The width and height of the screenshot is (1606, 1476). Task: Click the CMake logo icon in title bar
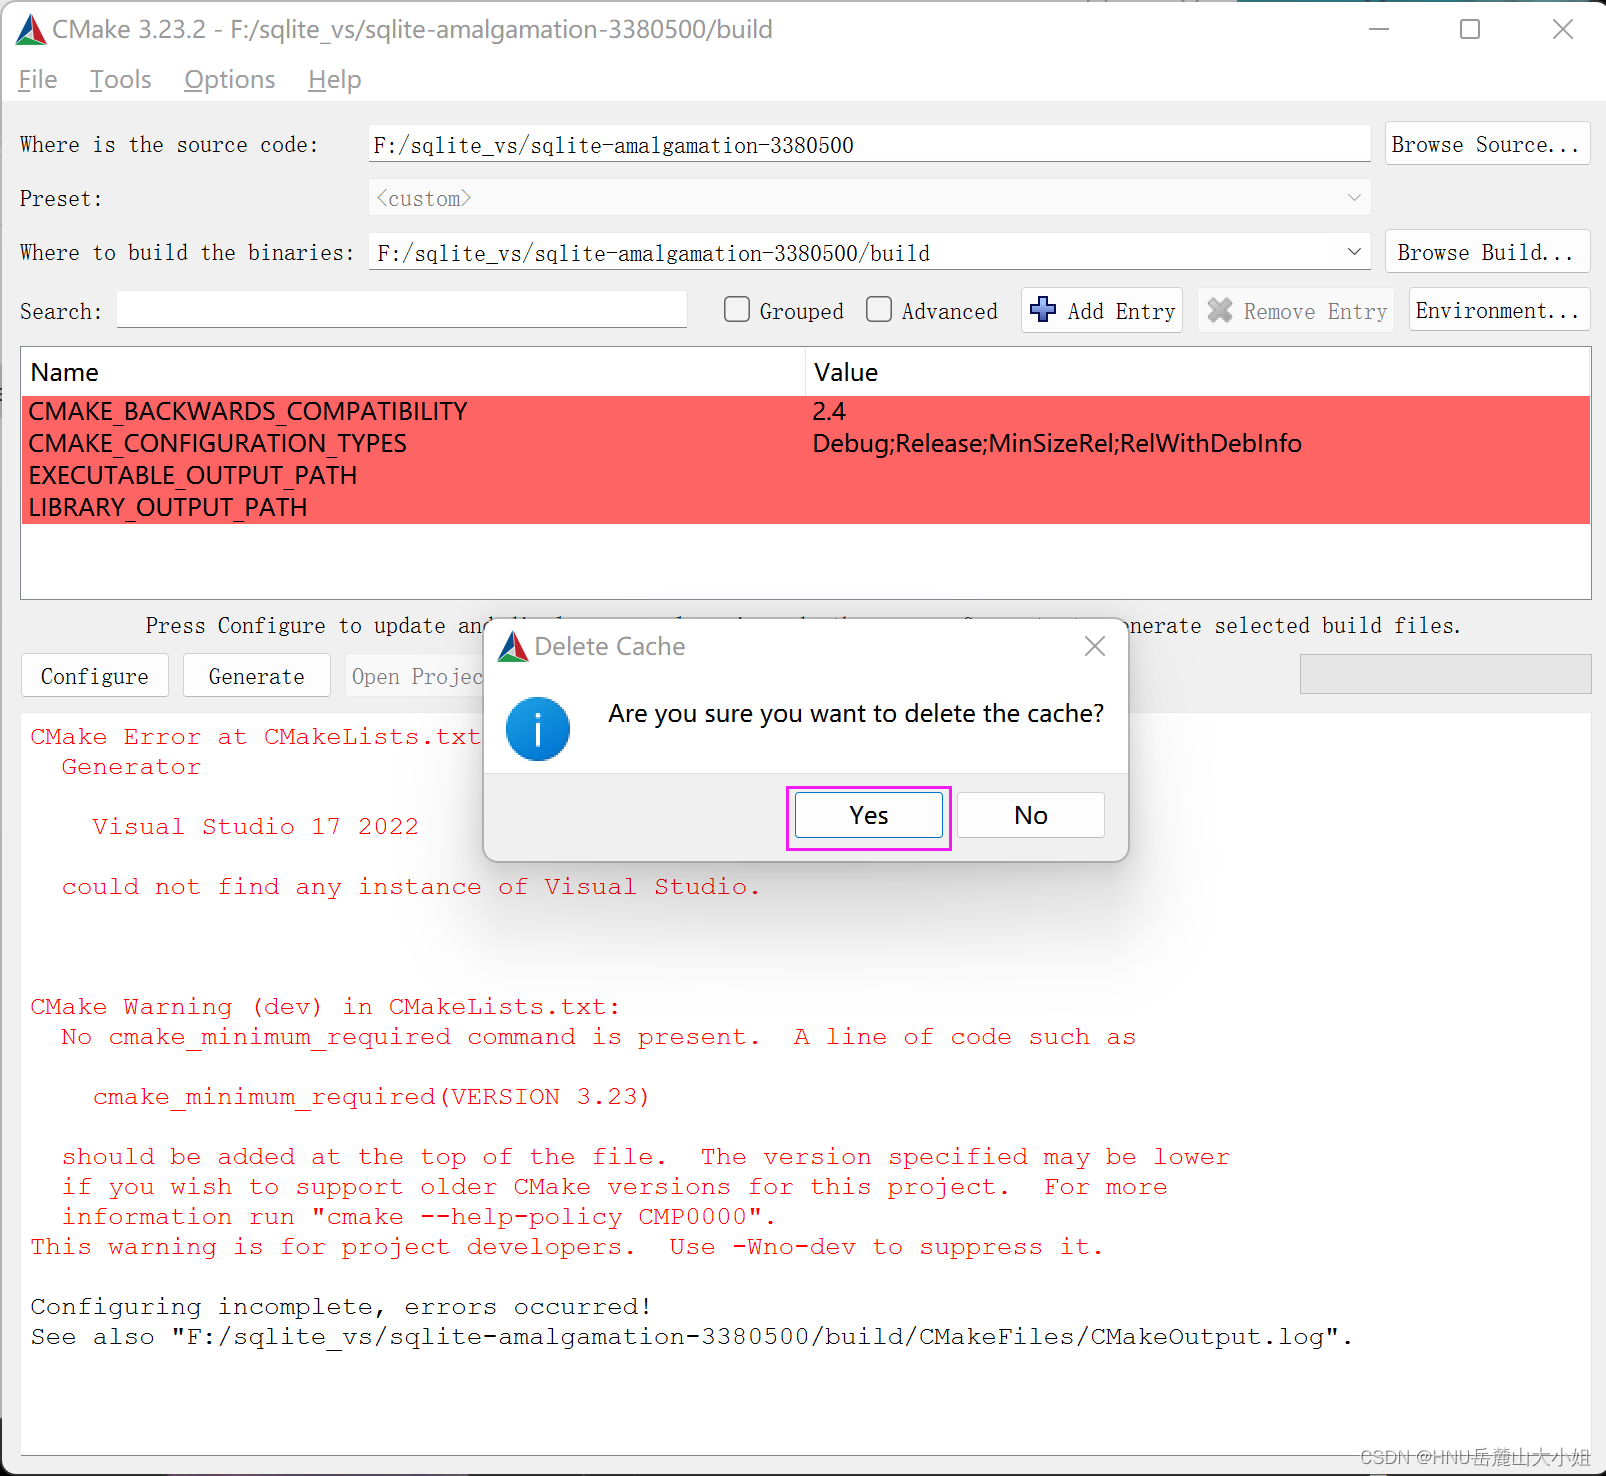click(x=31, y=30)
